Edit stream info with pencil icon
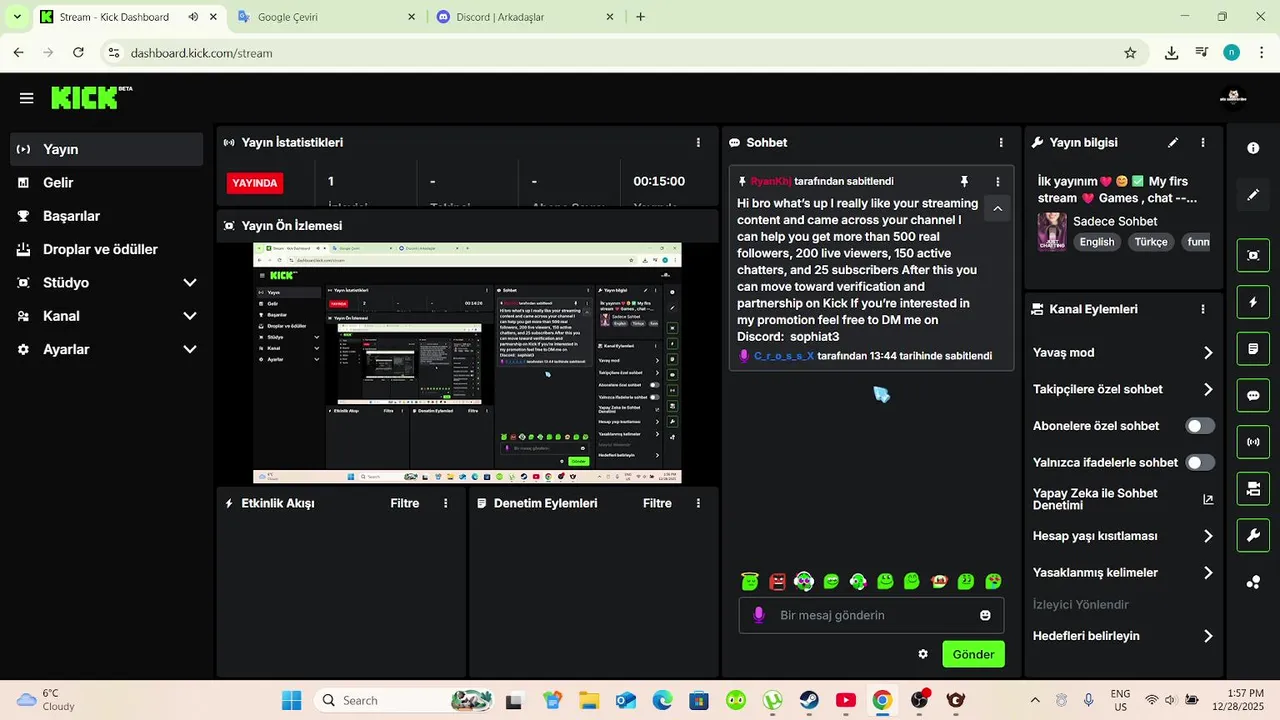The image size is (1280, 720). click(x=1173, y=143)
